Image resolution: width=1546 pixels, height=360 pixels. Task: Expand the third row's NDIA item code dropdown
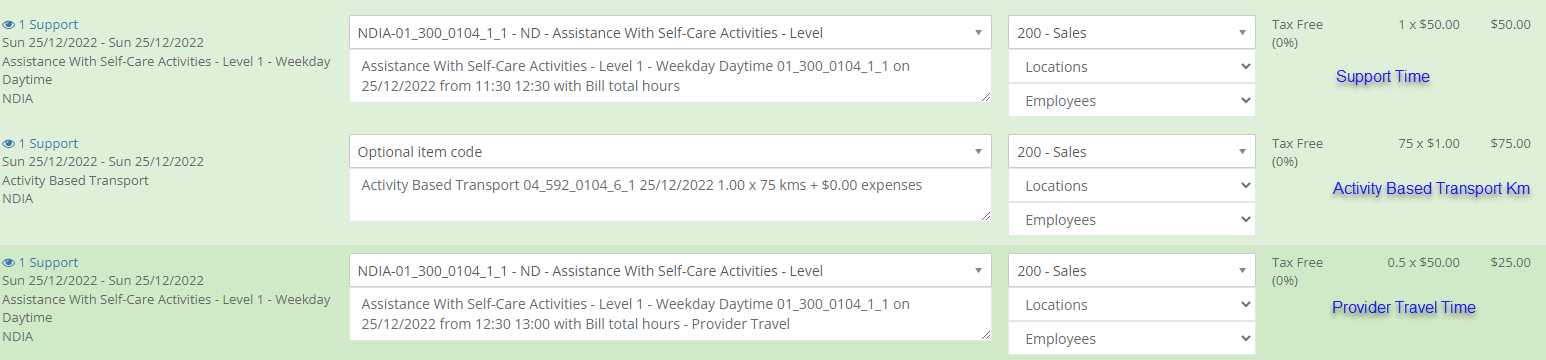point(670,271)
